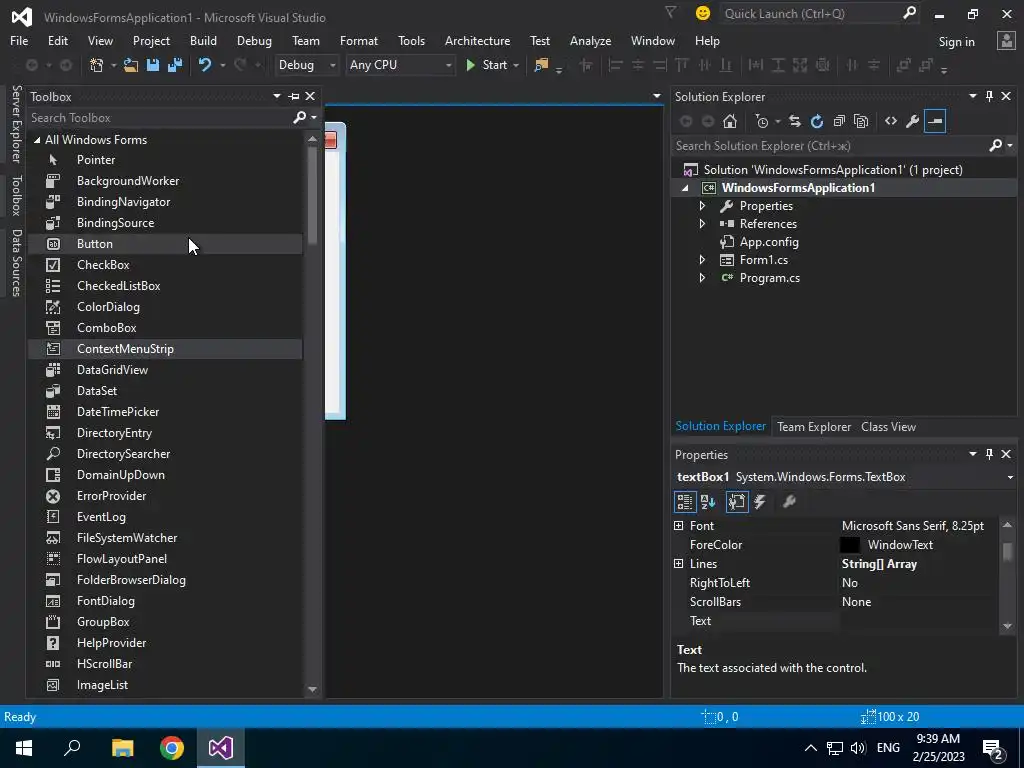Click the Undo arrow icon
1024x768 pixels.
click(x=205, y=65)
